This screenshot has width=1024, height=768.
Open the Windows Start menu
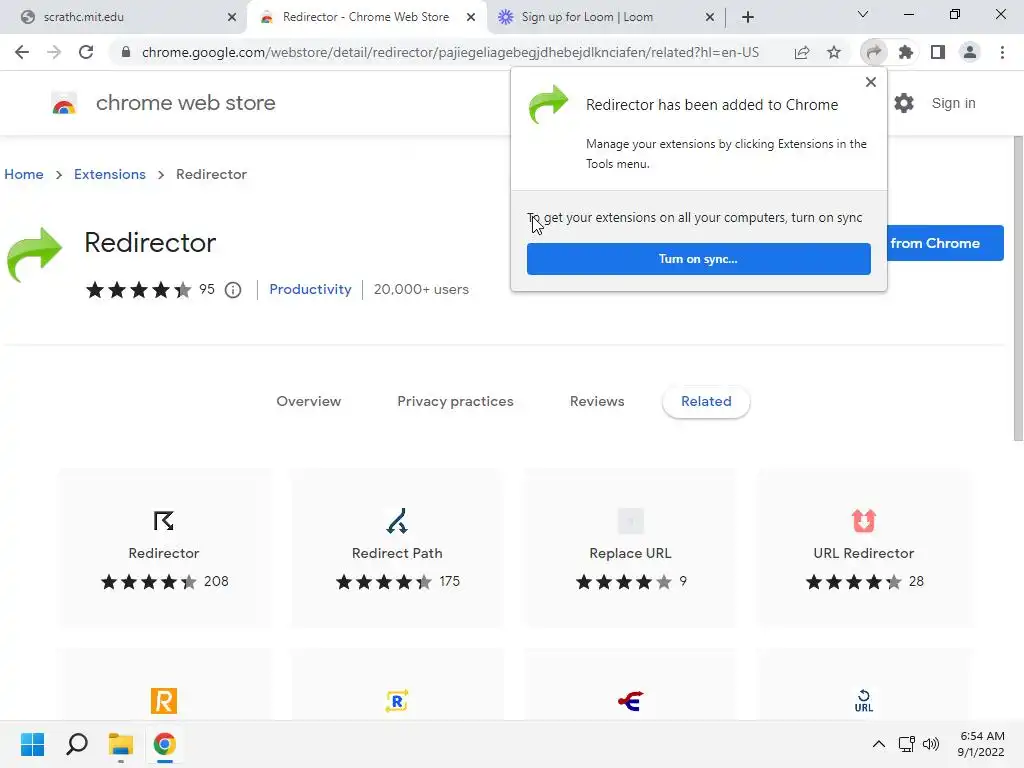[x=32, y=744]
